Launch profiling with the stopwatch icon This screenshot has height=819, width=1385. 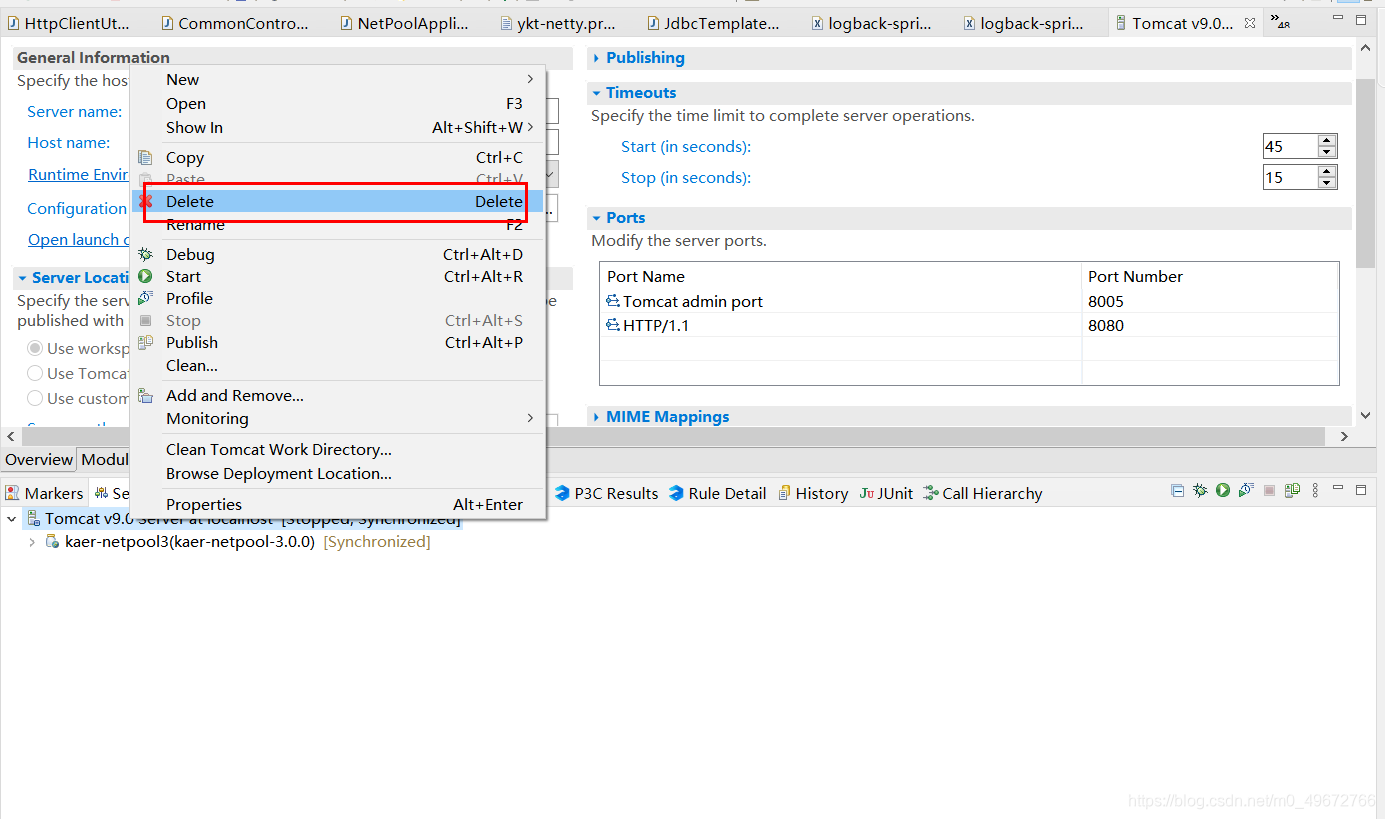(x=1245, y=490)
